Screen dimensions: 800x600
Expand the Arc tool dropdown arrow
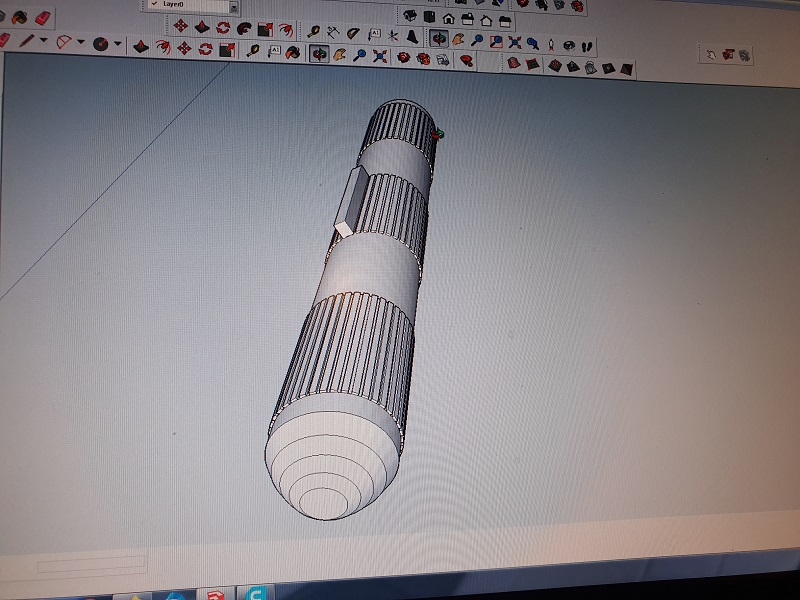[x=81, y=43]
